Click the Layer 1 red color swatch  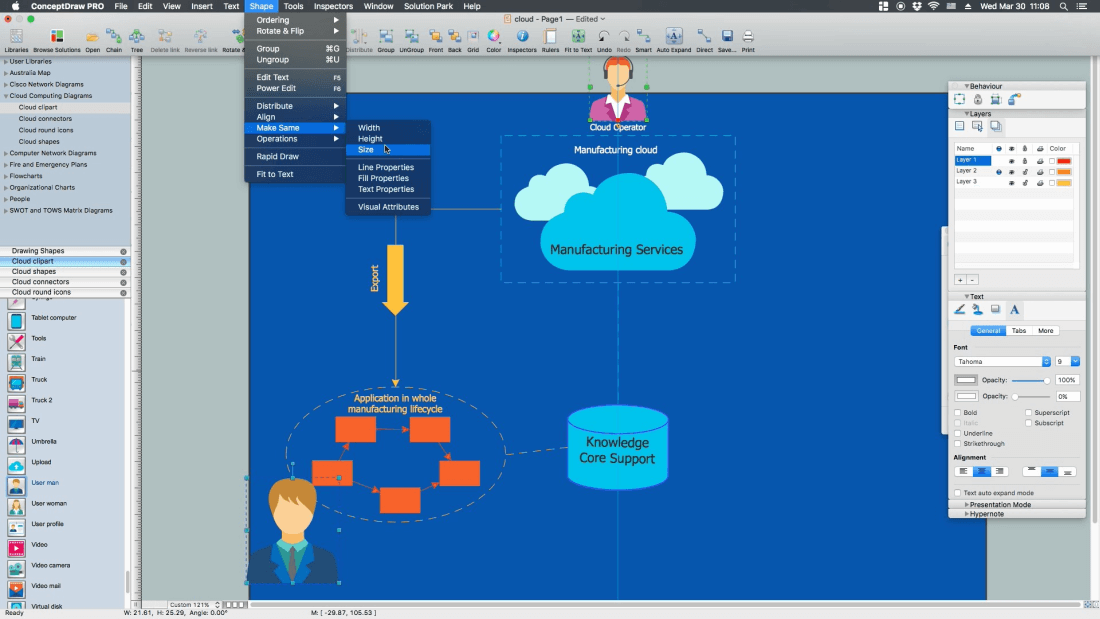[x=1064, y=161]
